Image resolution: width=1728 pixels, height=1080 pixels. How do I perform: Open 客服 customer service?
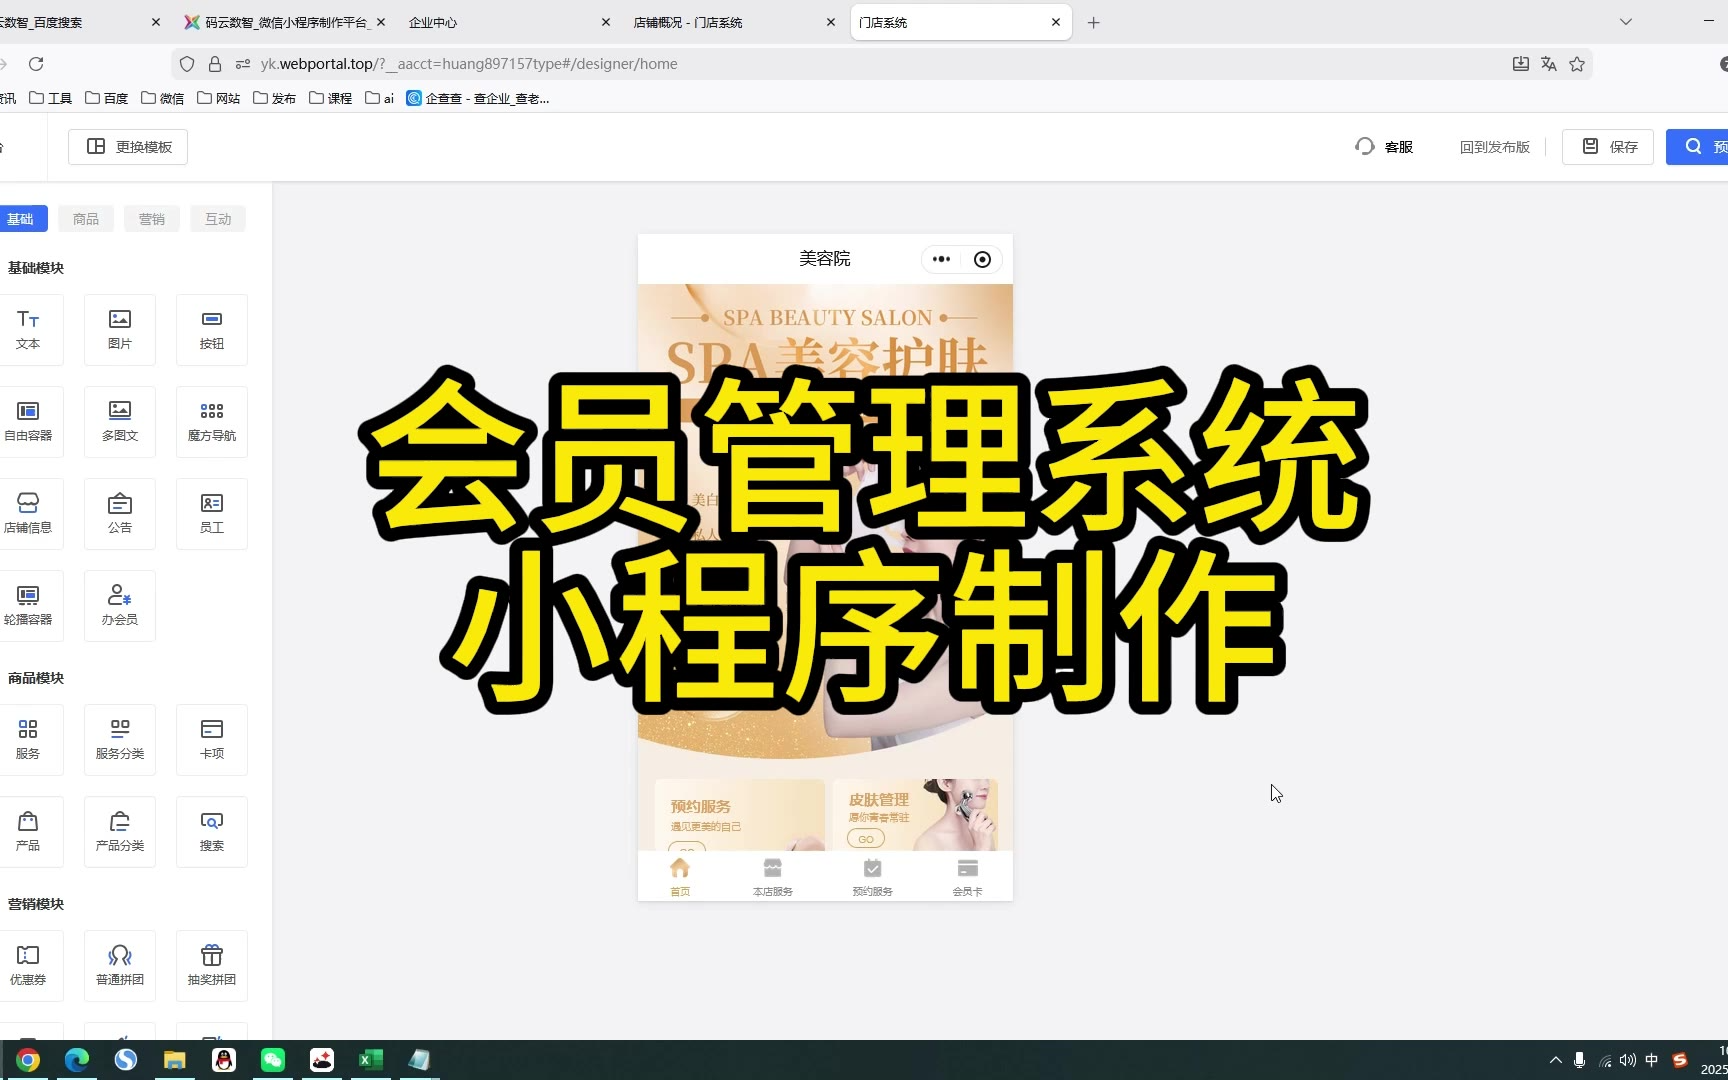pos(1385,147)
